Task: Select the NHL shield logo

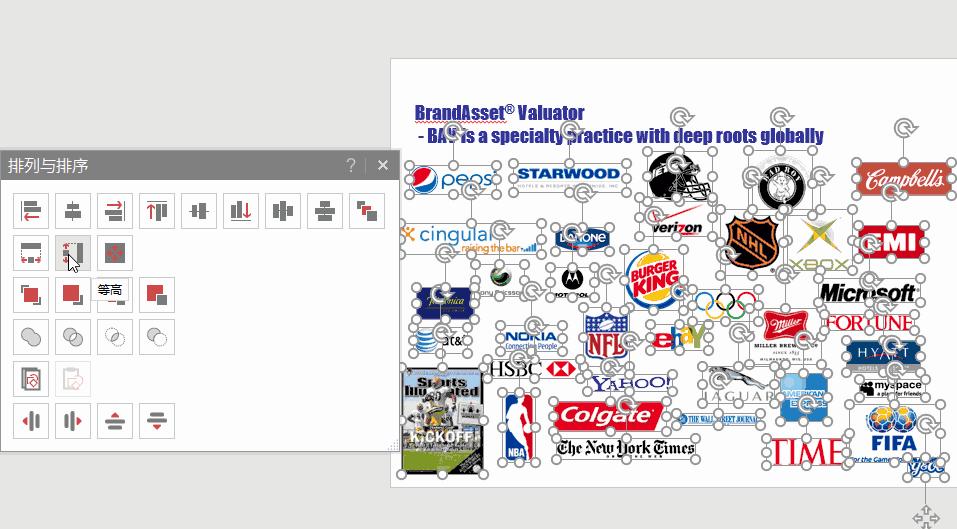Action: click(x=751, y=242)
